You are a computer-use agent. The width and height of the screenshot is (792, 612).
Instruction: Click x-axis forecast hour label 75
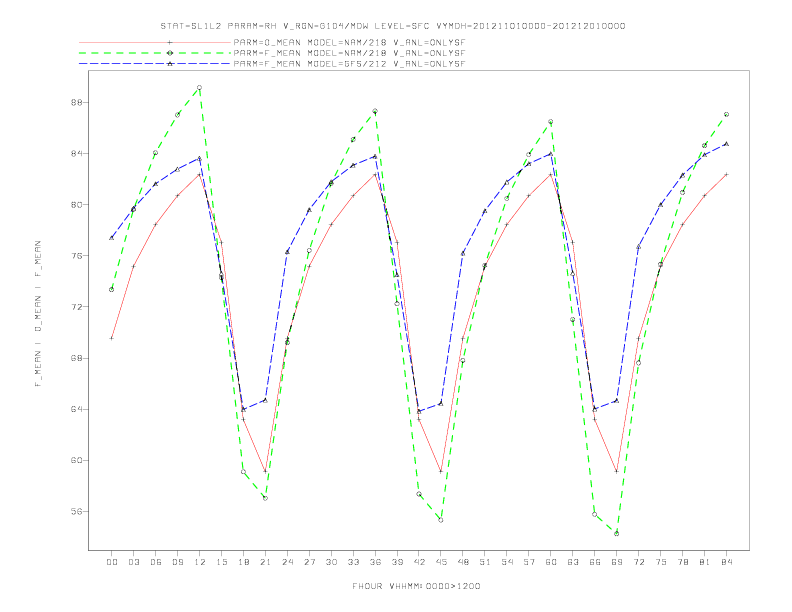tap(661, 562)
